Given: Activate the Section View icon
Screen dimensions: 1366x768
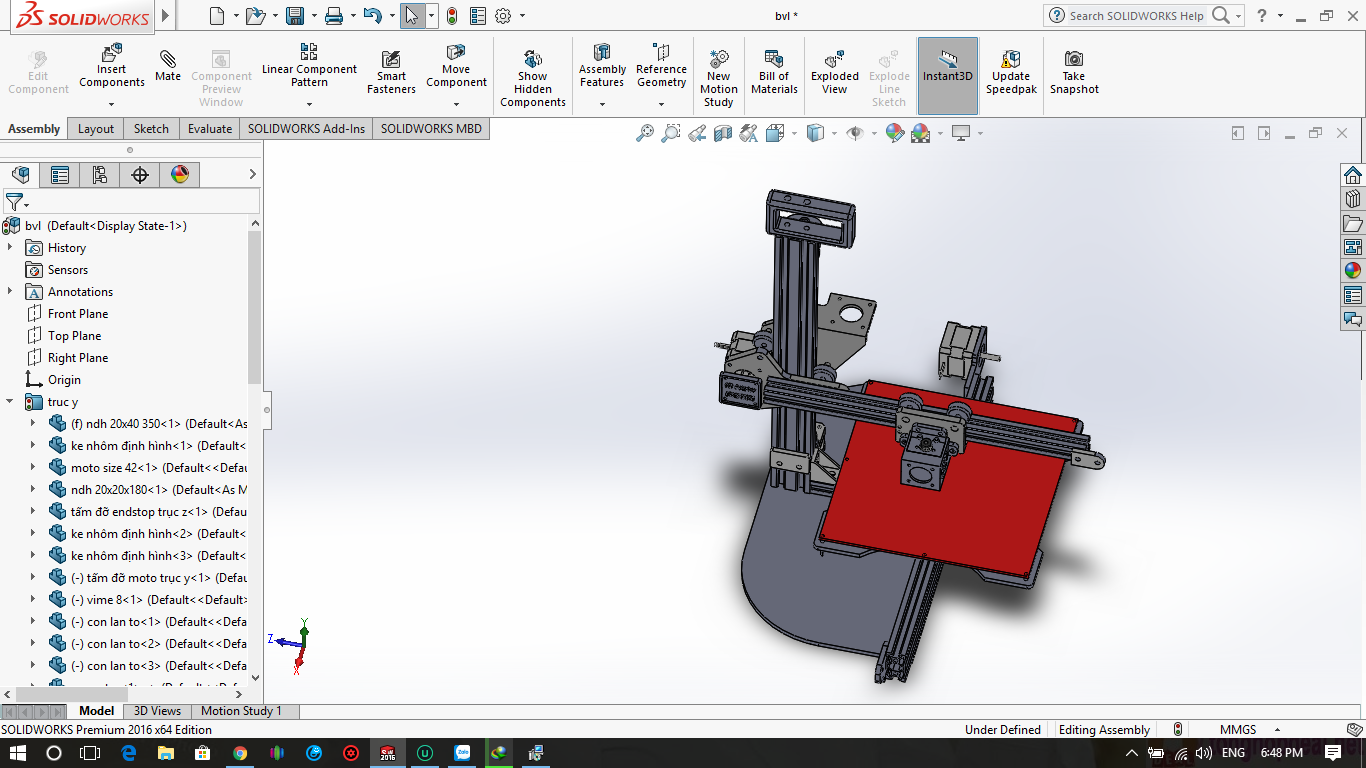Looking at the screenshot, I should pyautogui.click(x=723, y=133).
